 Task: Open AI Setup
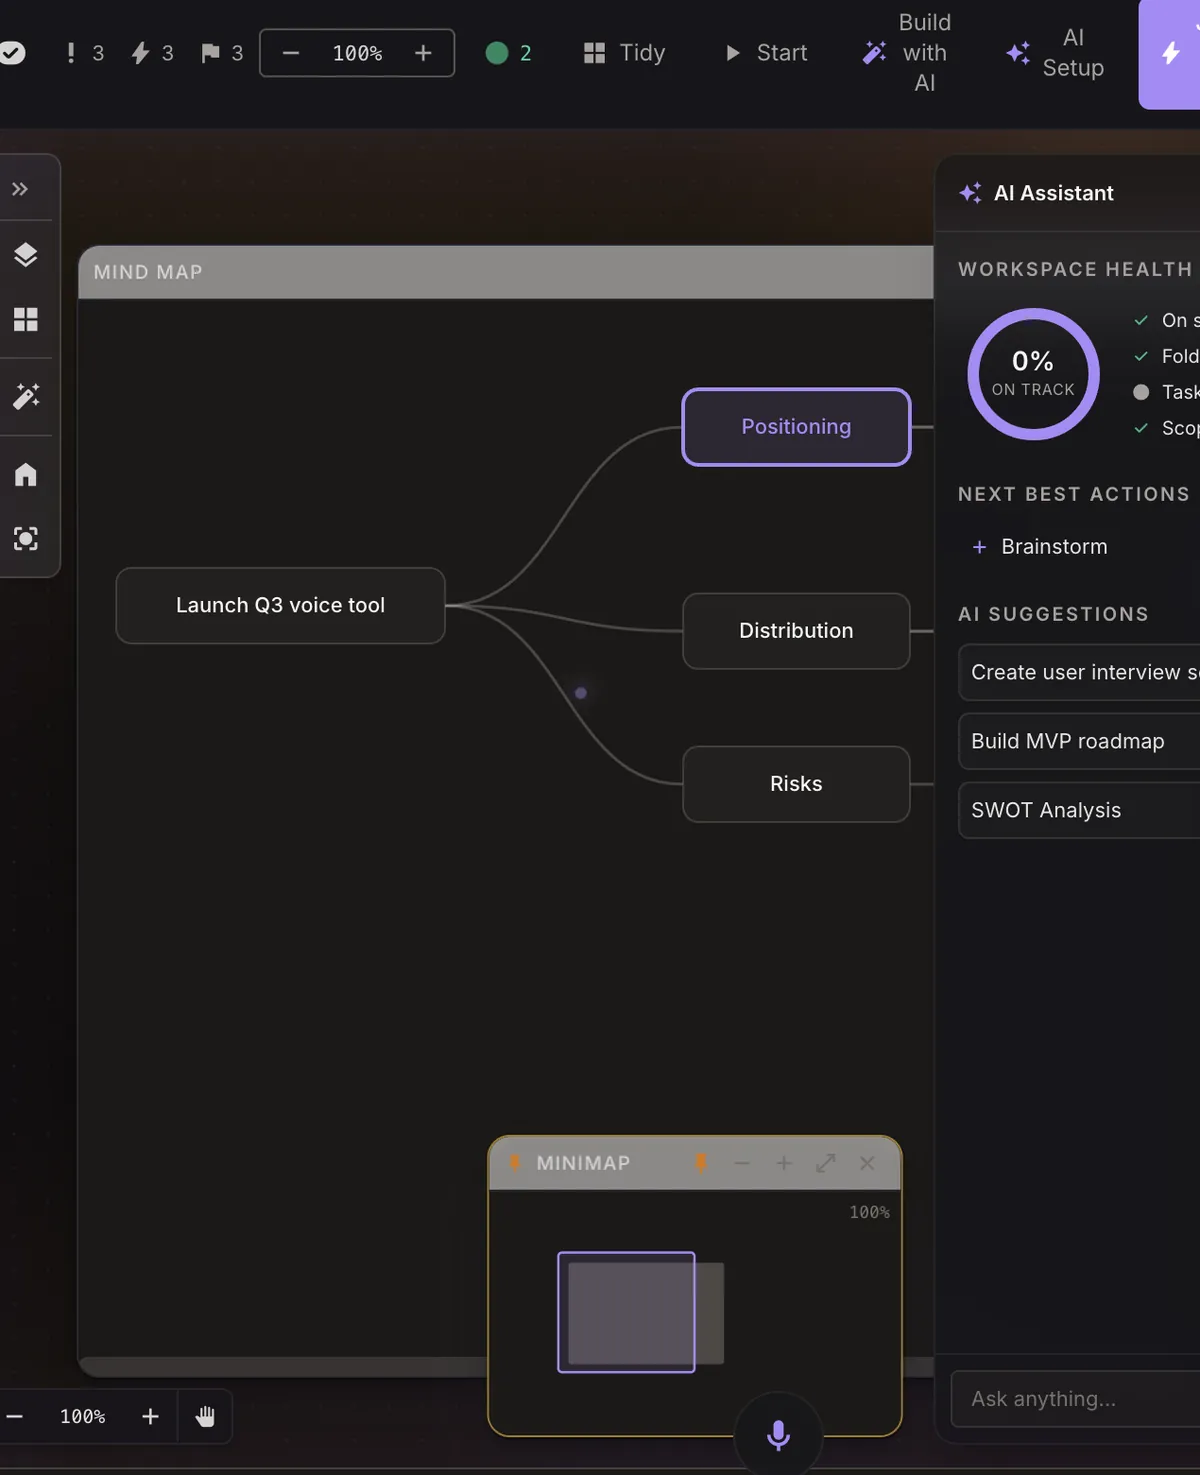(1056, 53)
